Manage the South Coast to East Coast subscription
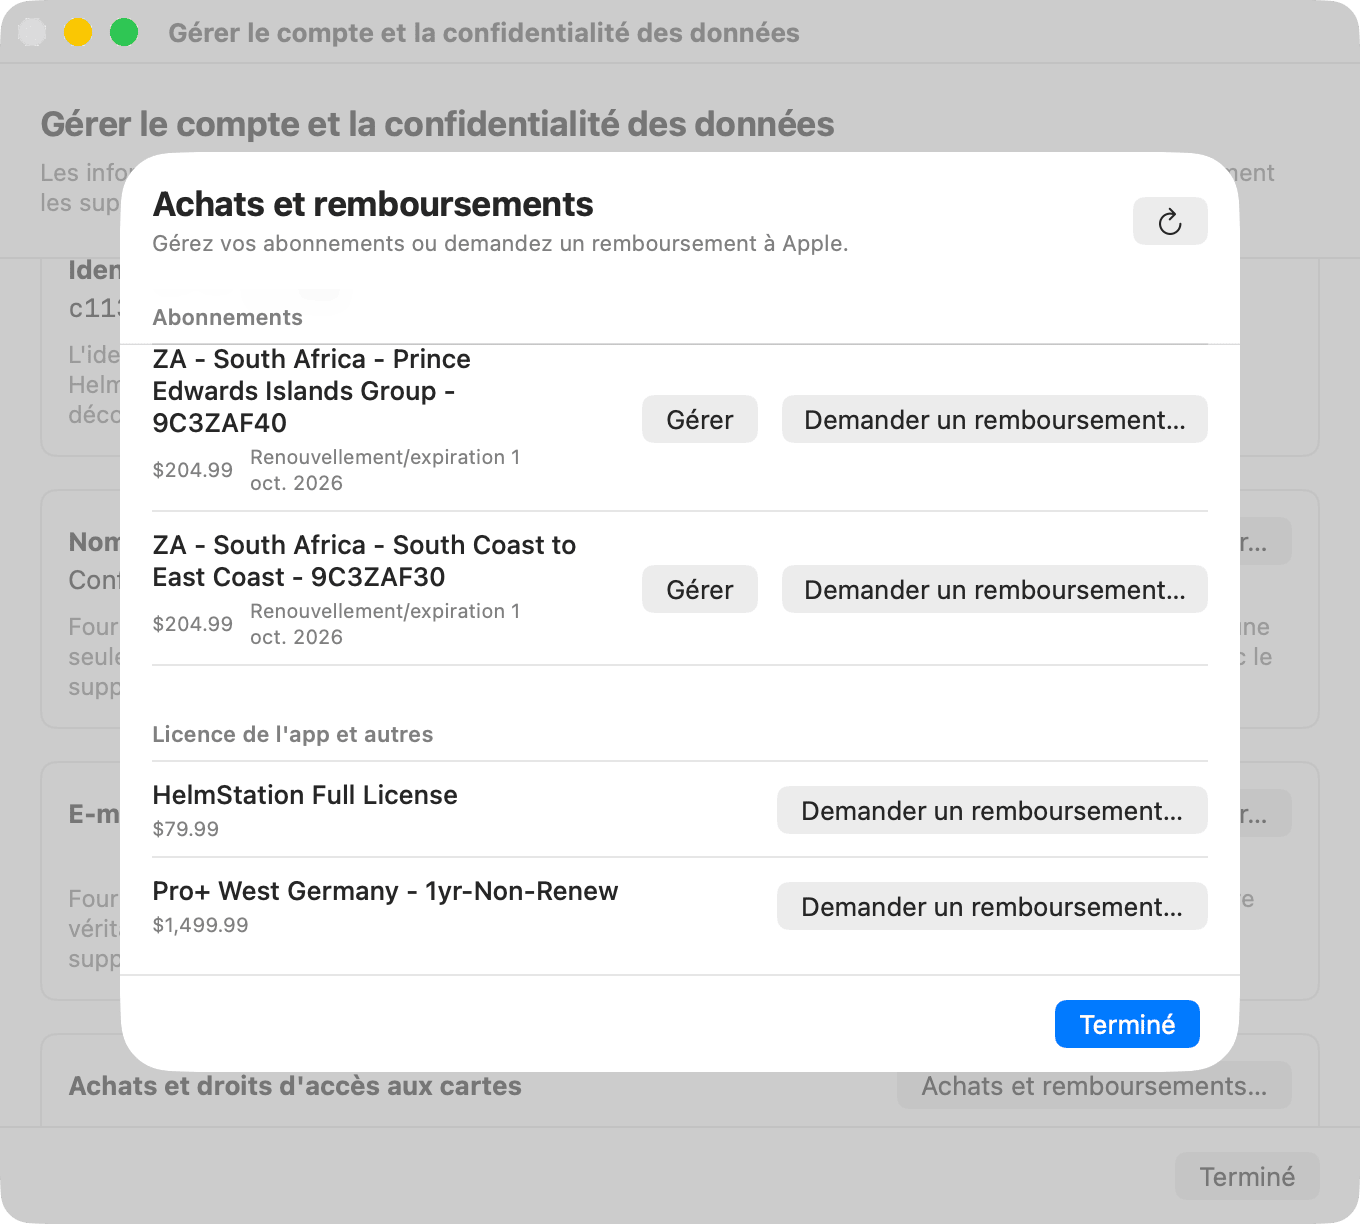 (x=700, y=590)
